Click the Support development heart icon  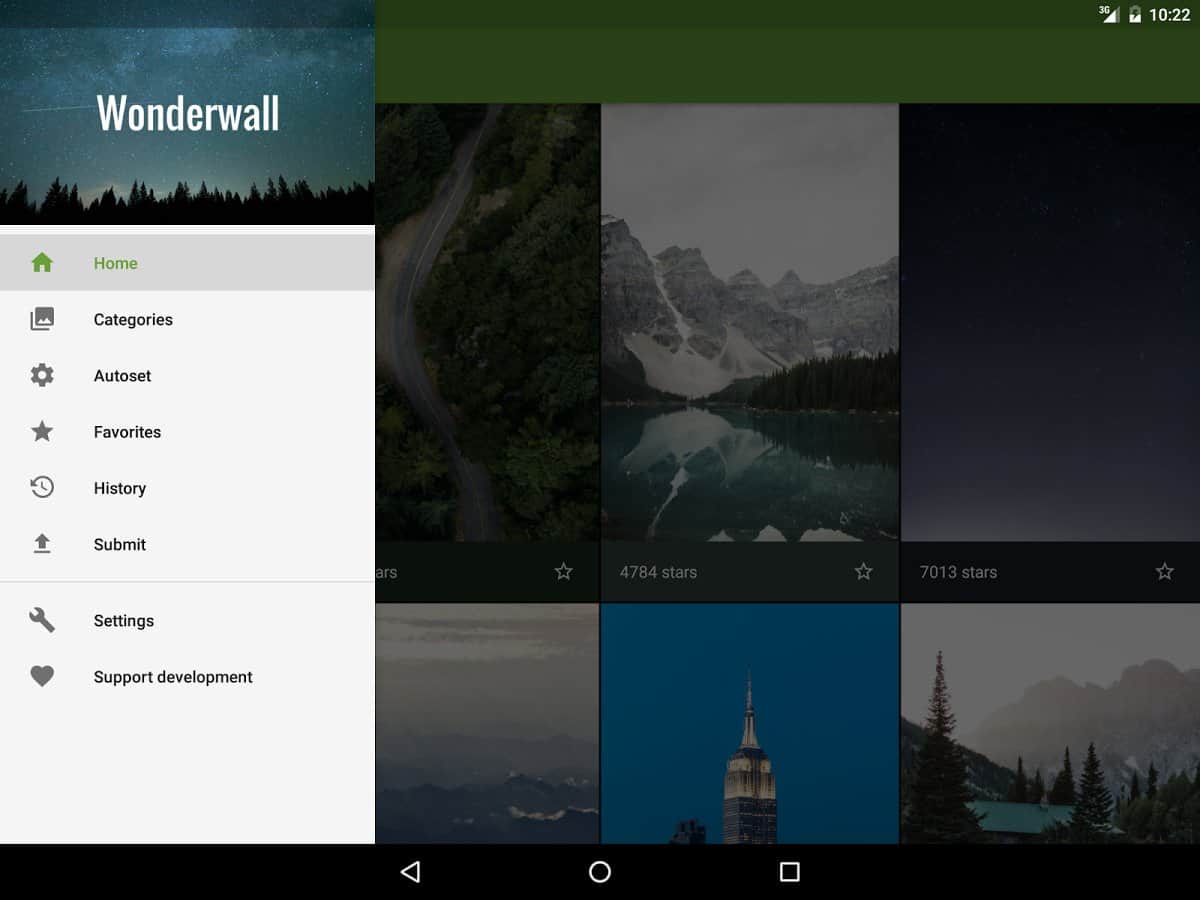pos(42,676)
